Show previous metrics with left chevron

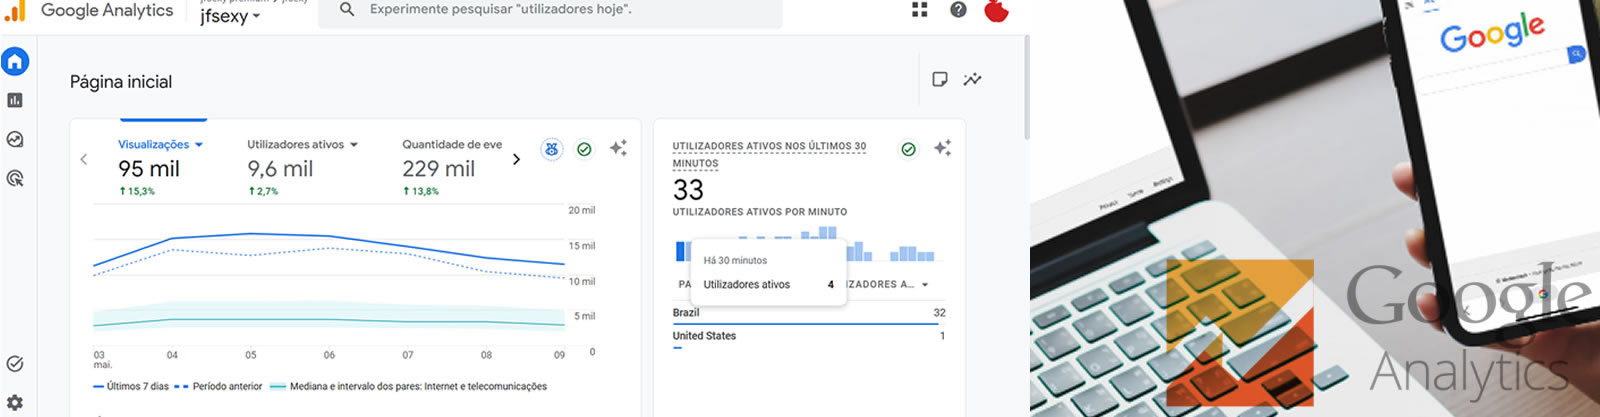pos(84,159)
